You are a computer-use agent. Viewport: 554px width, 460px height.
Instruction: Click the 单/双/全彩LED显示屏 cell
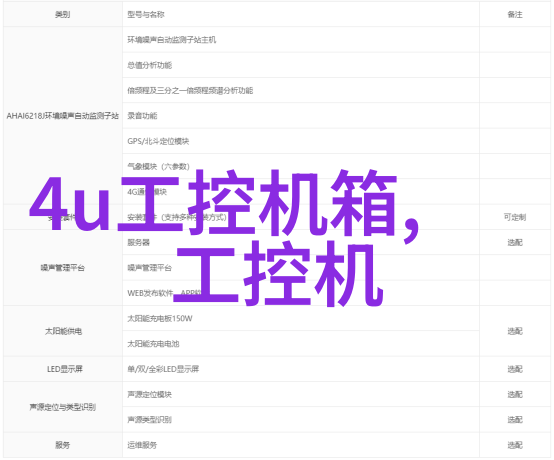coord(301,369)
